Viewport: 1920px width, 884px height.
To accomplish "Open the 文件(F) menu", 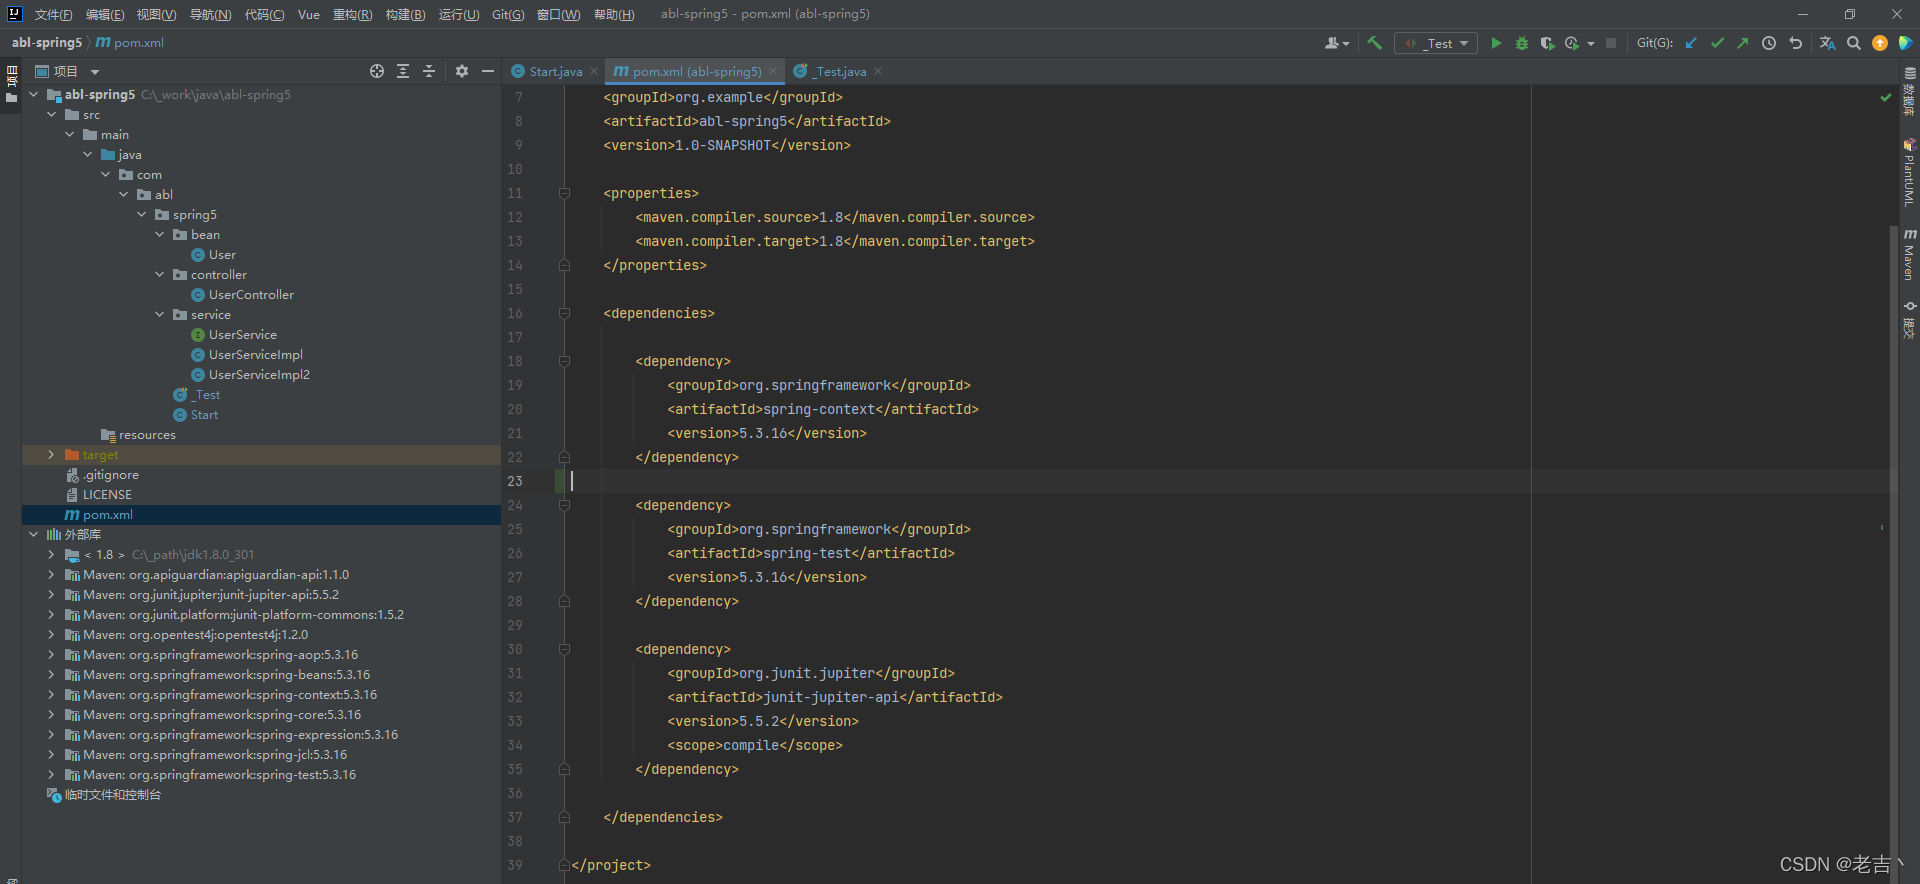I will (53, 14).
